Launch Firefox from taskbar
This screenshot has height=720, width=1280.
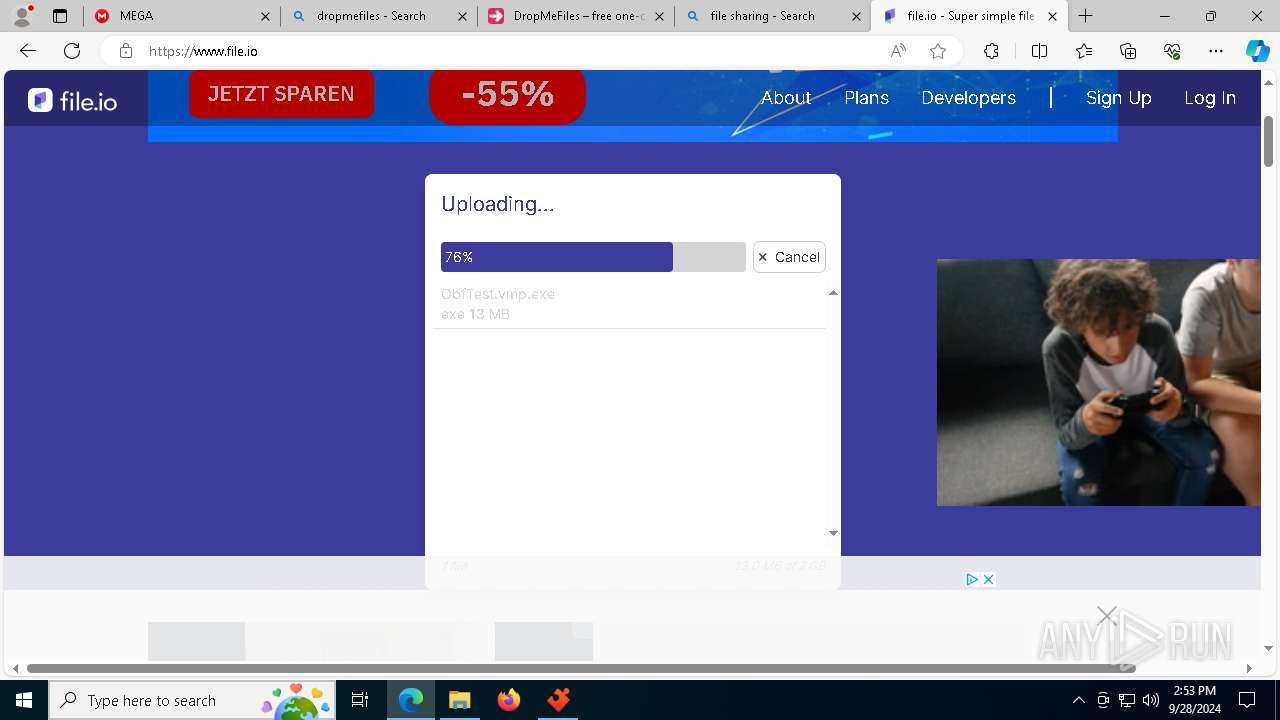[x=509, y=700]
